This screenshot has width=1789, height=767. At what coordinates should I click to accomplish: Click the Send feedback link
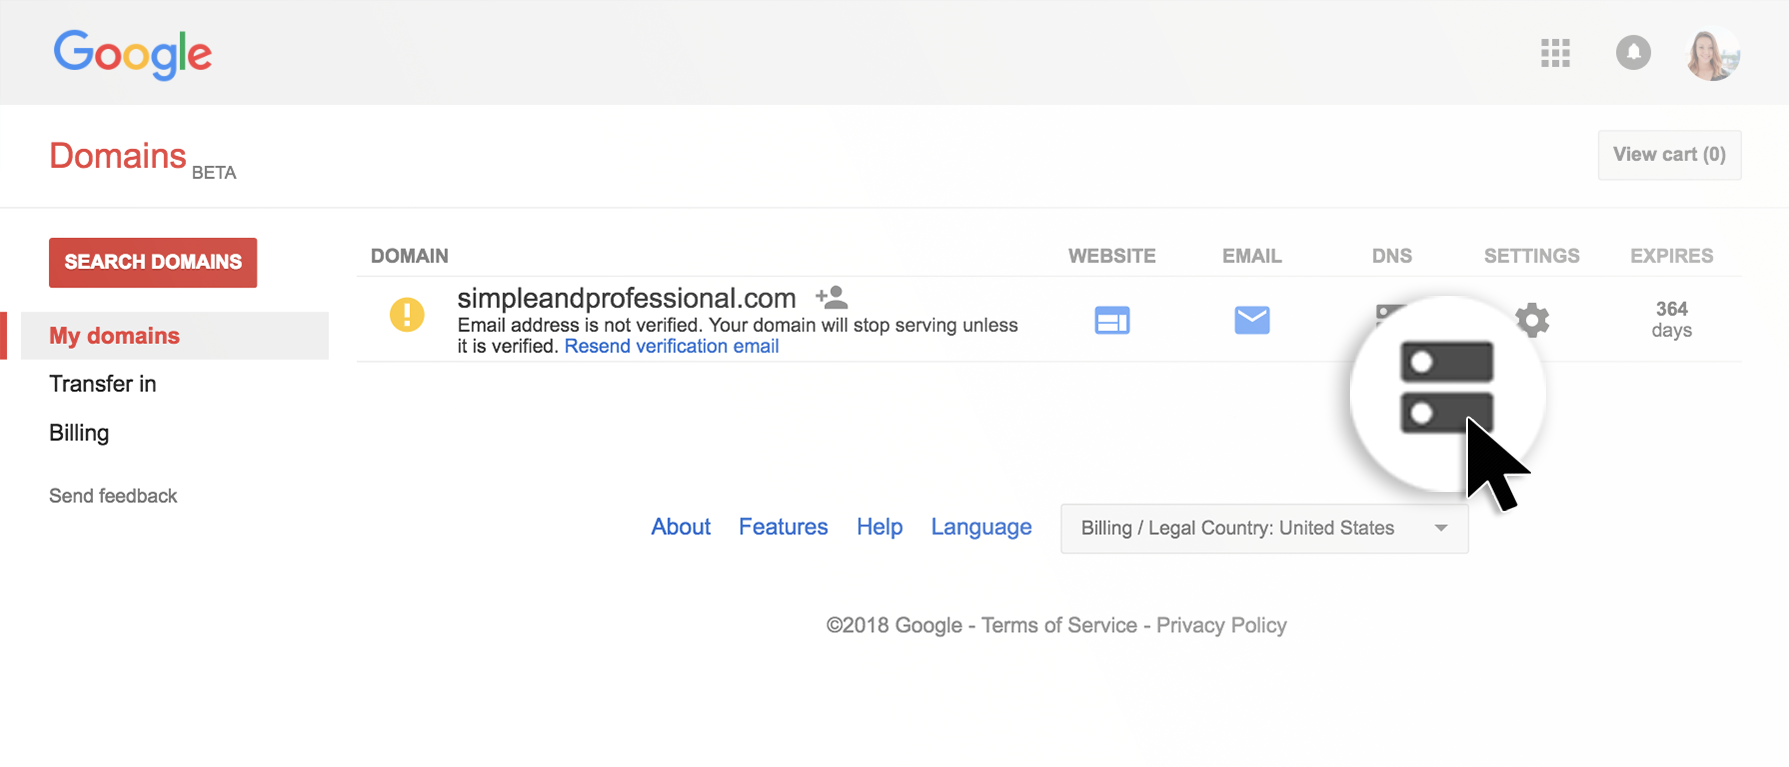click(x=113, y=496)
